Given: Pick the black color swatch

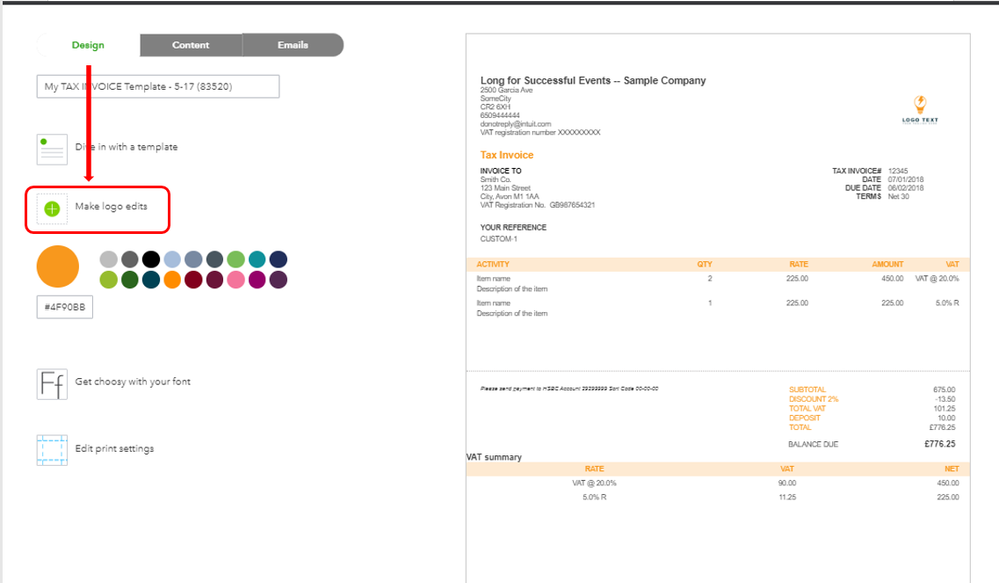Looking at the screenshot, I should (x=151, y=259).
